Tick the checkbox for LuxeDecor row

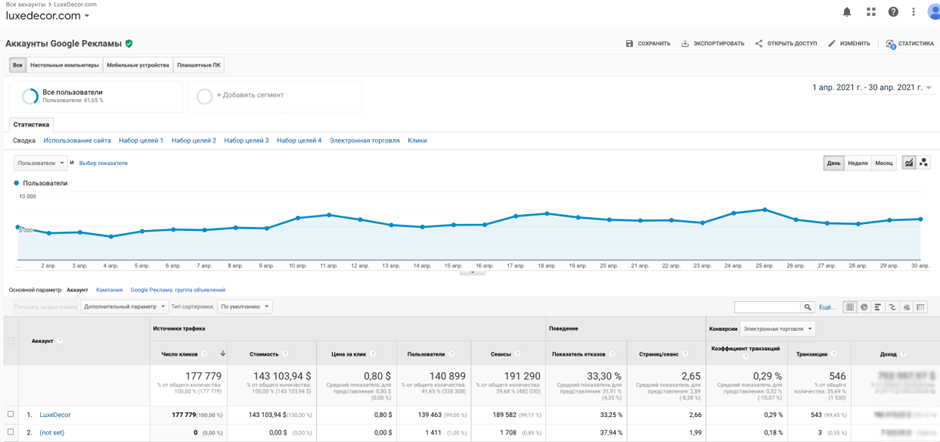[x=11, y=414]
